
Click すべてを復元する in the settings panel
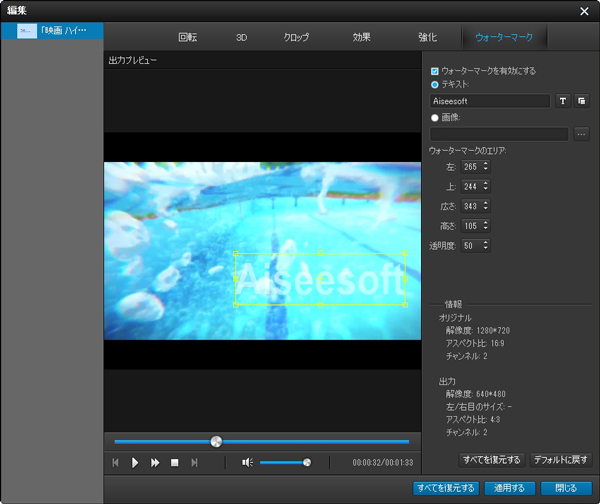pyautogui.click(x=491, y=460)
